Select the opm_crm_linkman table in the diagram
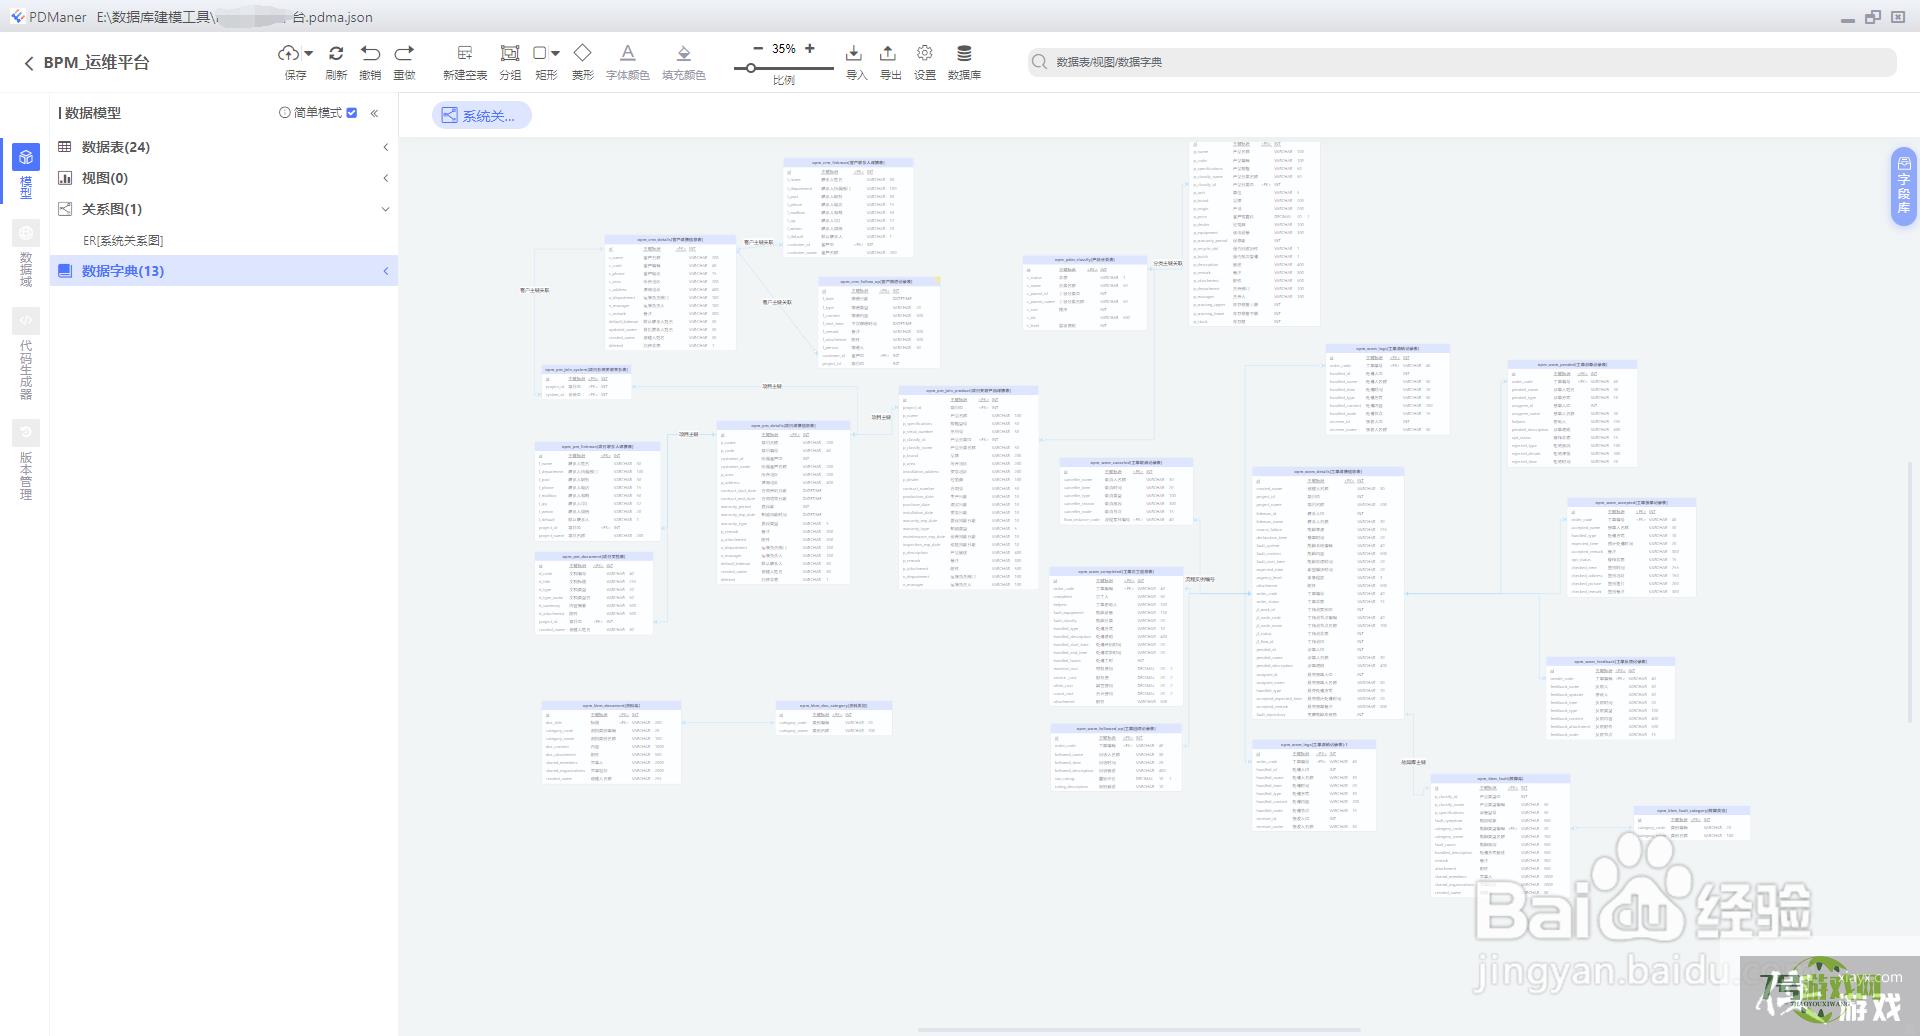 pyautogui.click(x=848, y=208)
